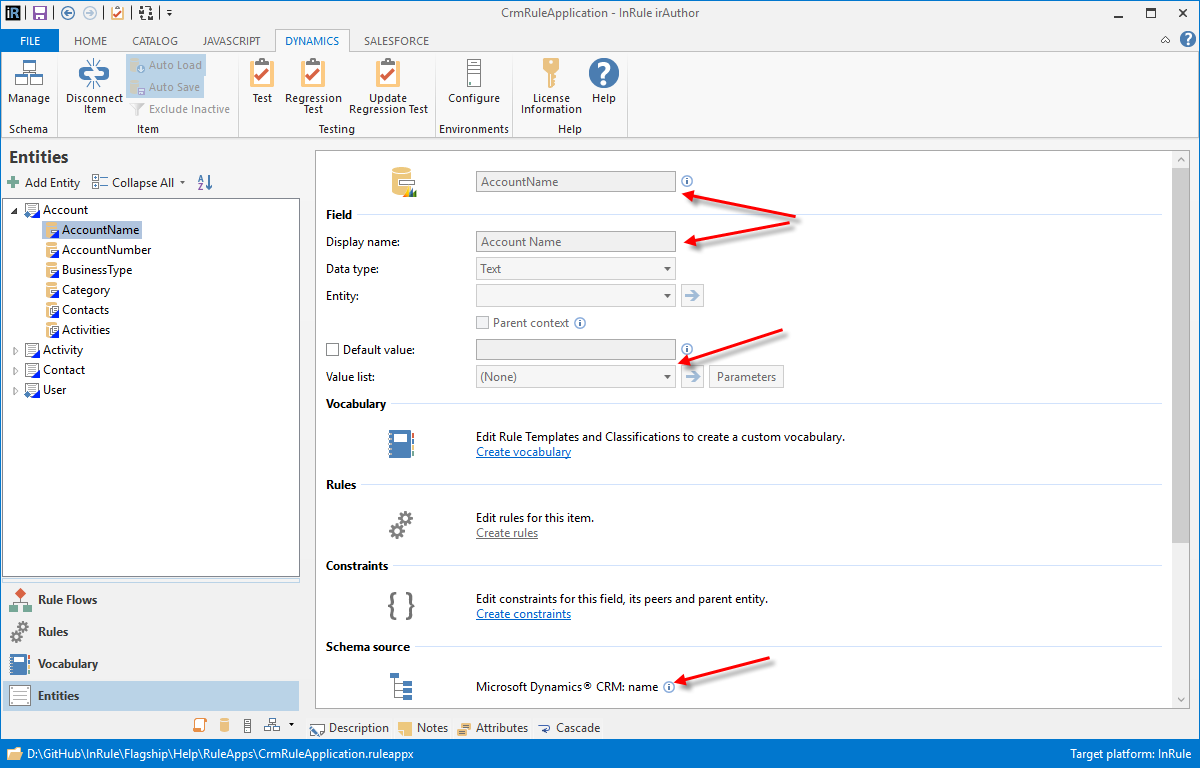Select the AccountName field in the tree
The image size is (1200, 768).
click(x=93, y=230)
